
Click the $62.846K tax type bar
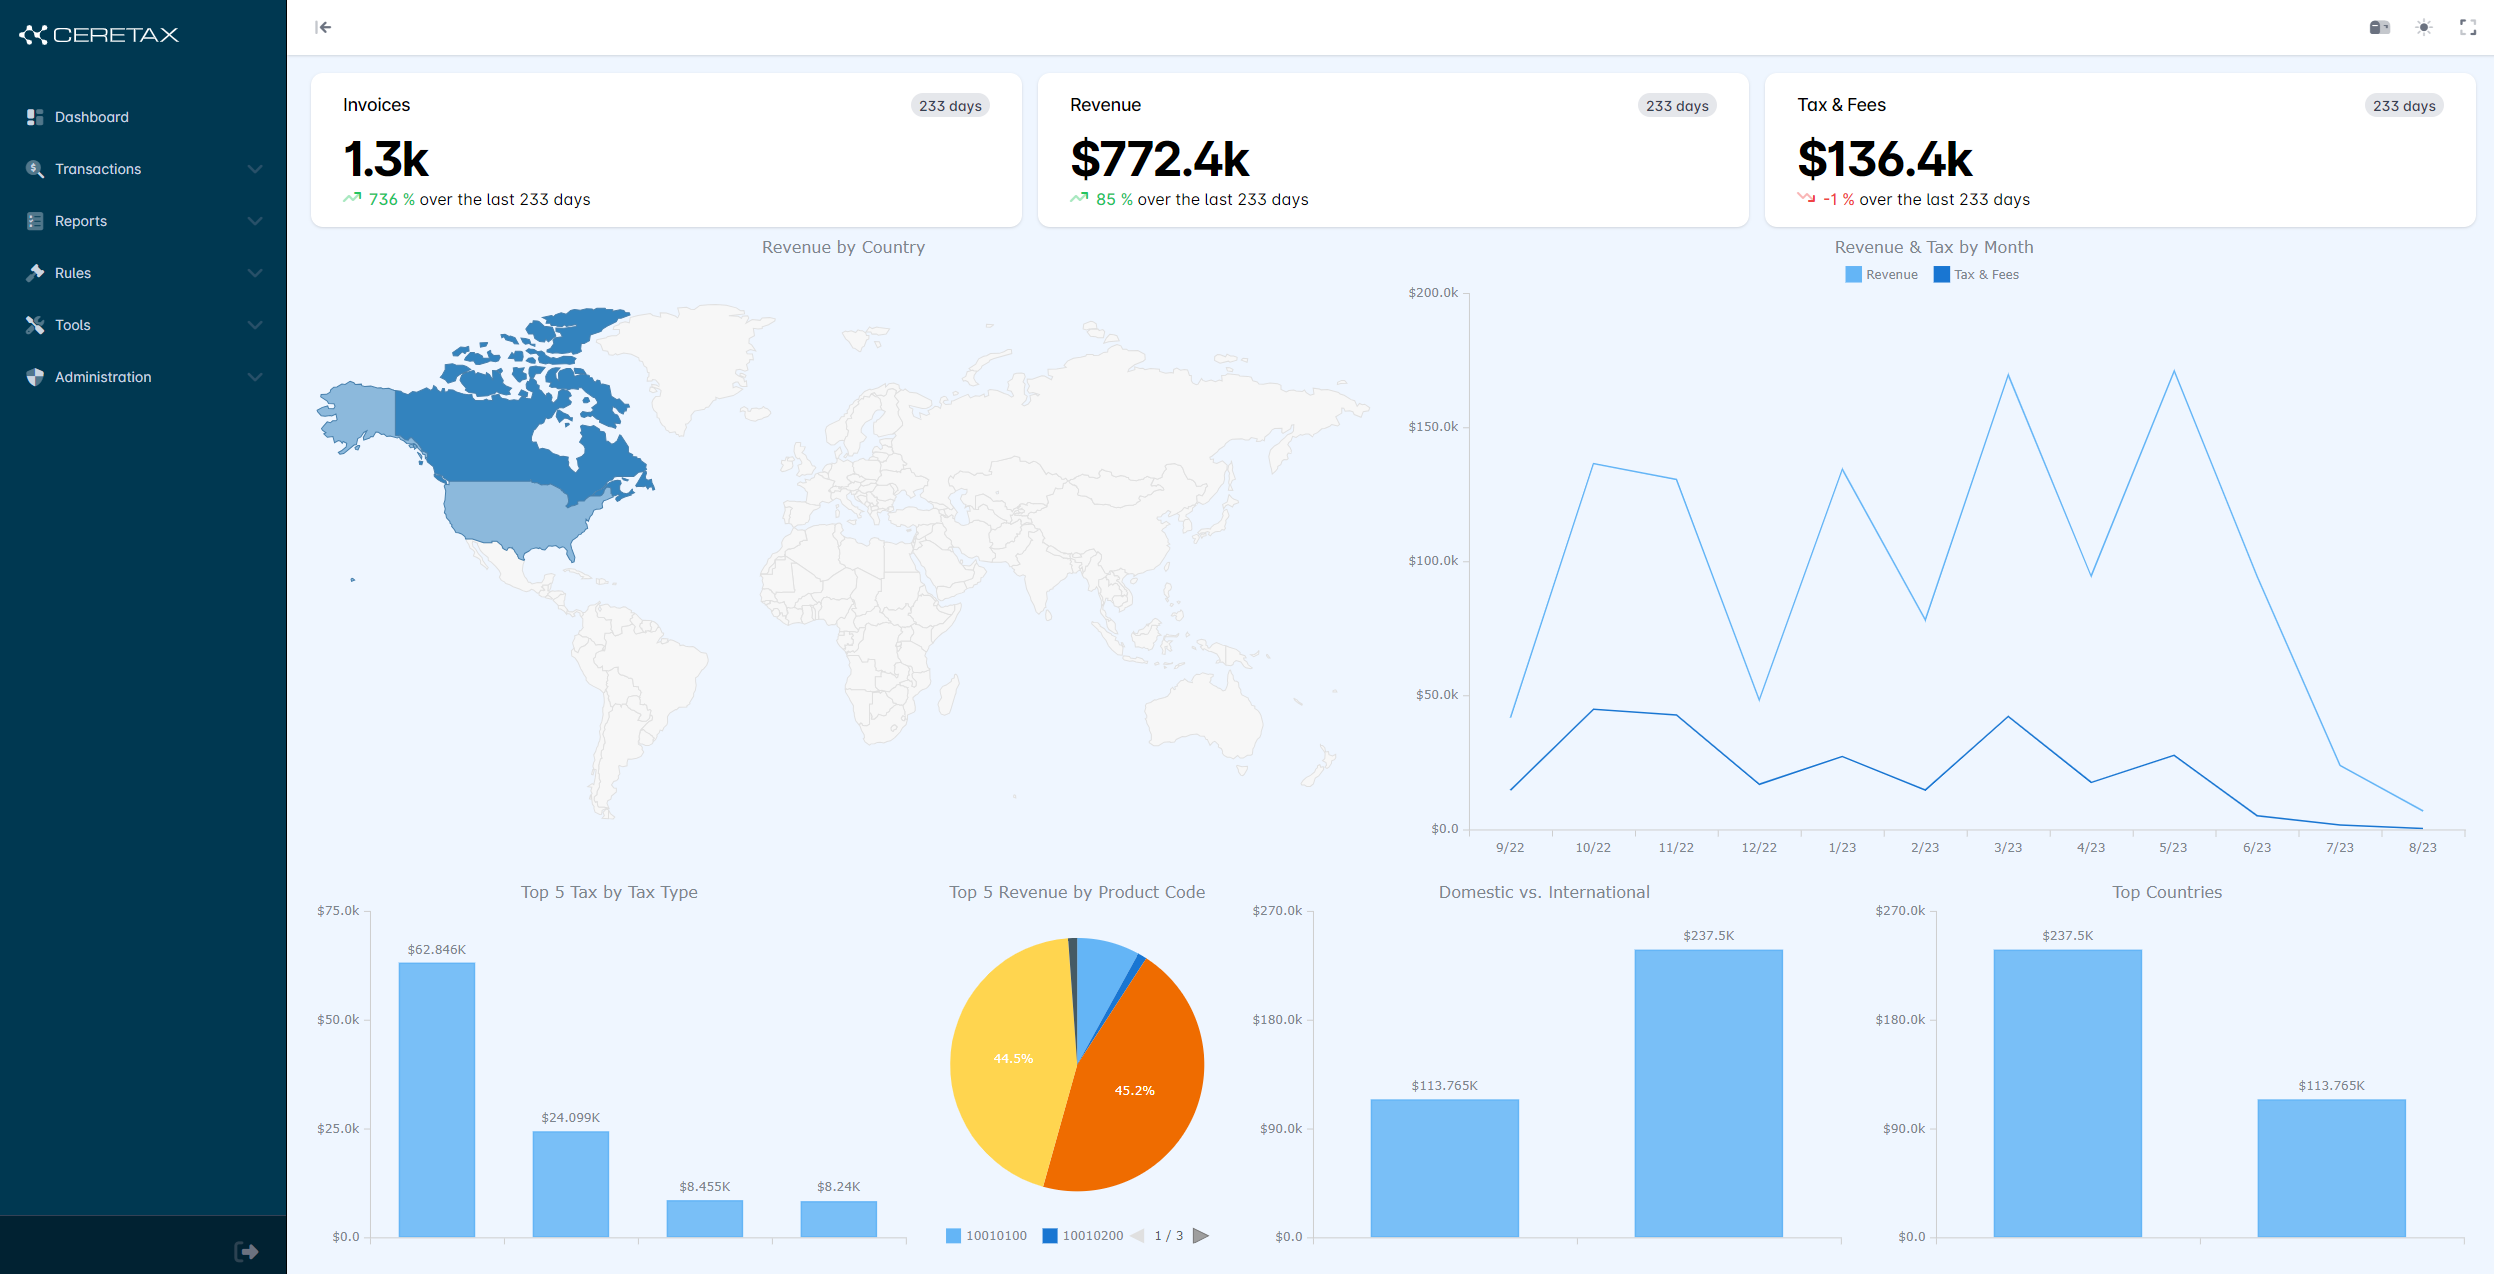coord(437,1100)
